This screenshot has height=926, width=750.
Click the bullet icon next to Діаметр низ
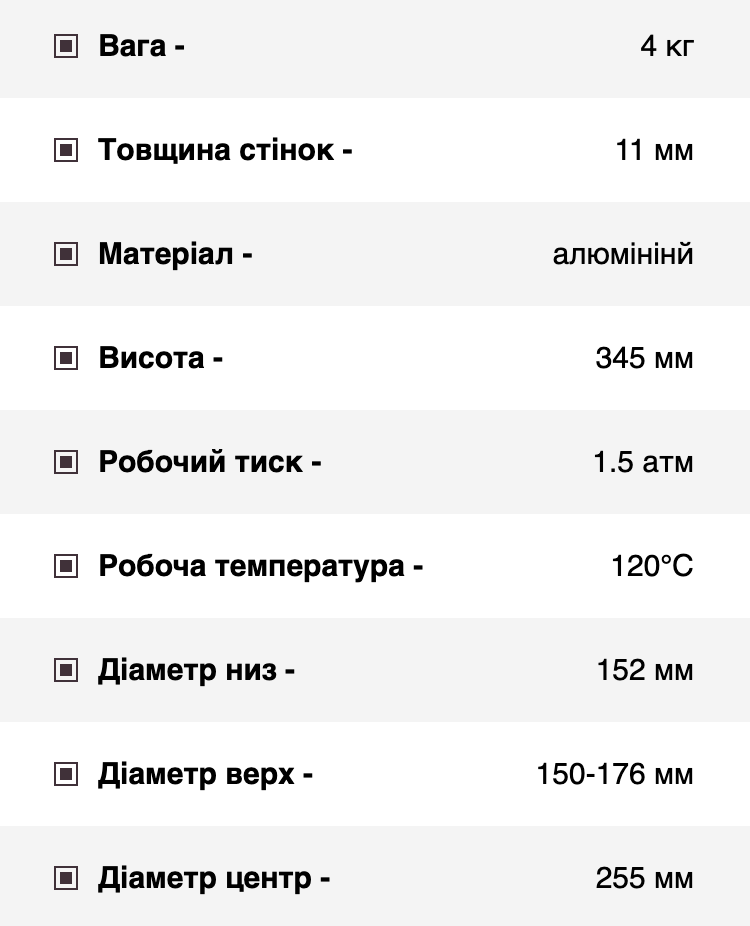[66, 670]
